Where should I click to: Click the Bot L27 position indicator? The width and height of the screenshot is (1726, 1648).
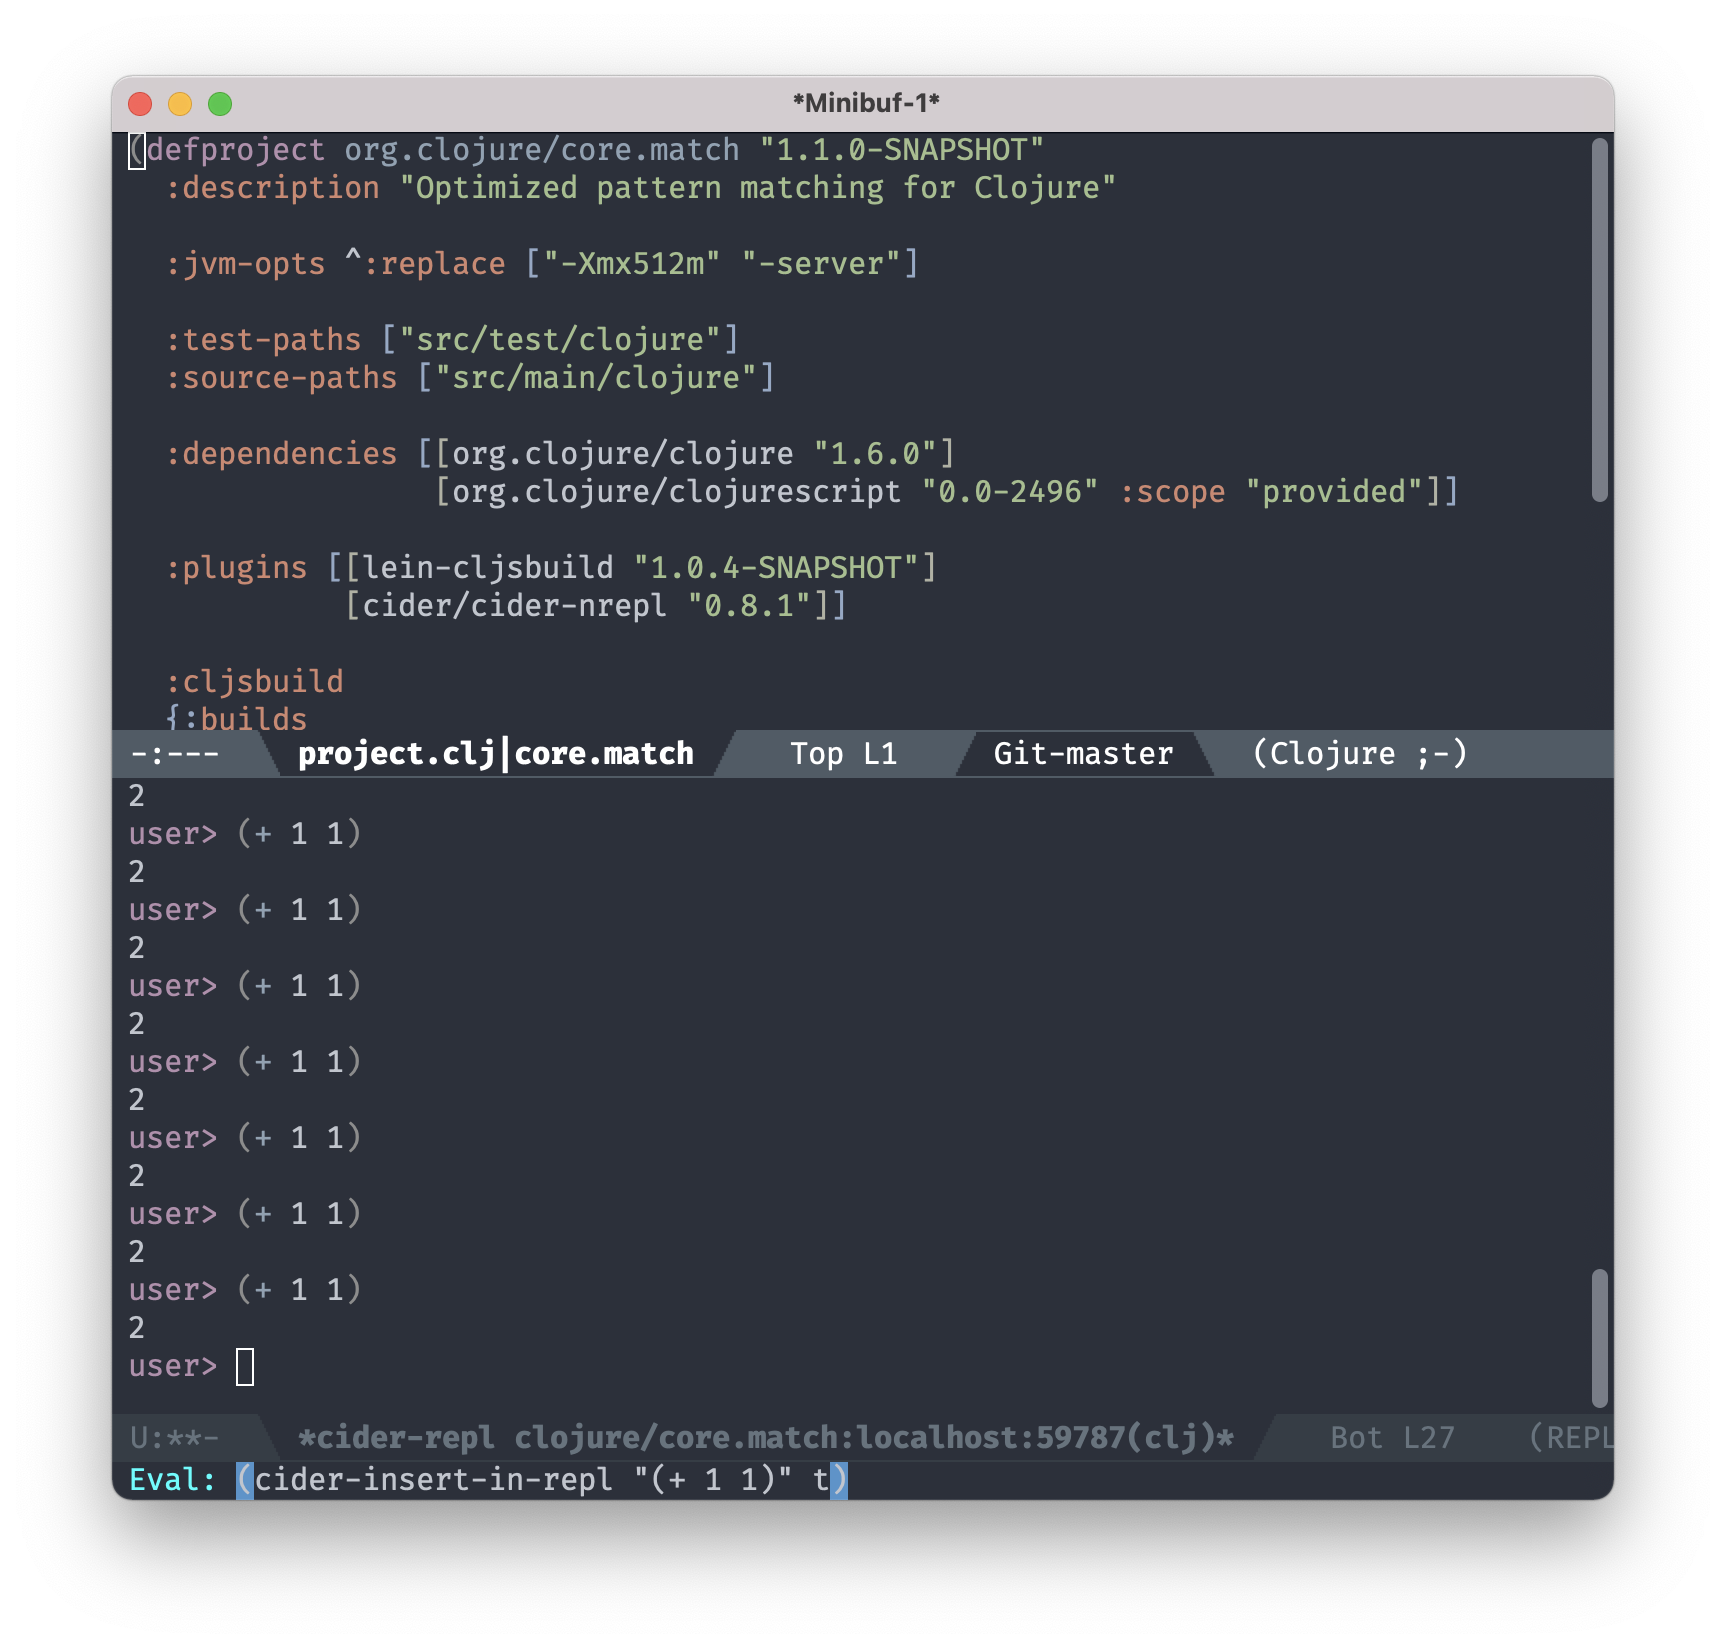pos(1392,1438)
